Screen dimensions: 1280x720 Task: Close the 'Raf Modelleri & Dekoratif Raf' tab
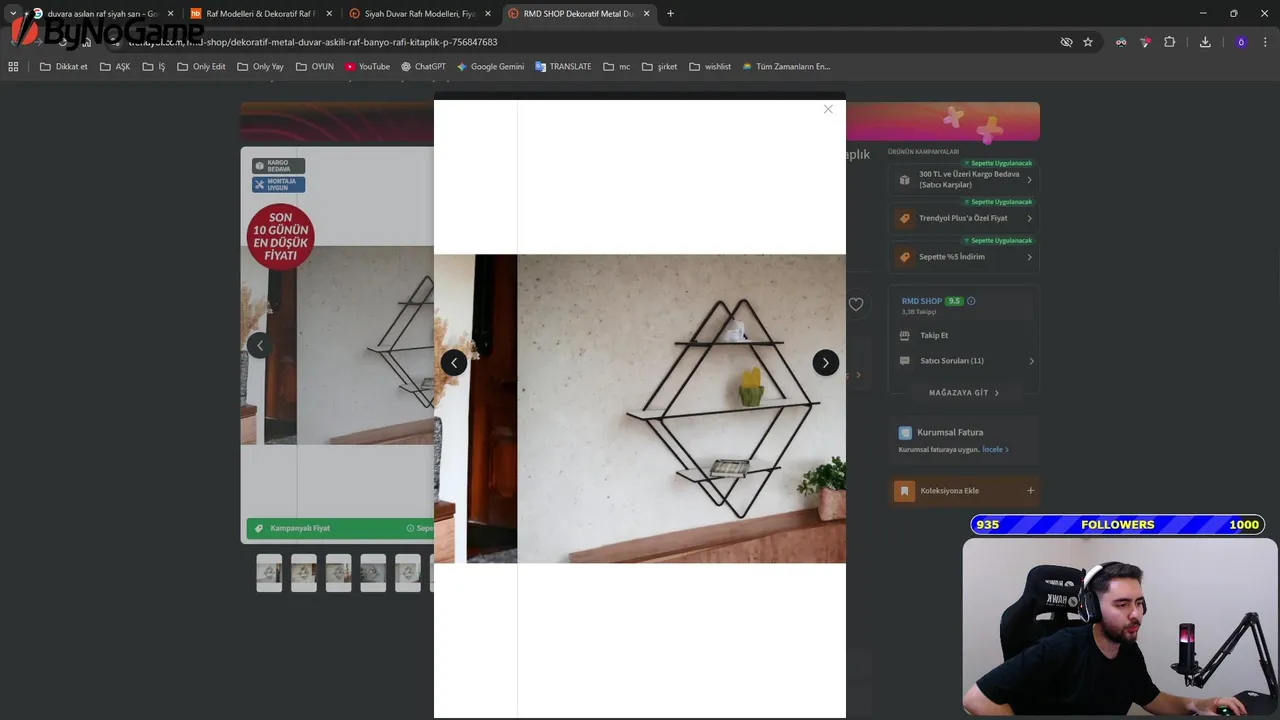(329, 14)
